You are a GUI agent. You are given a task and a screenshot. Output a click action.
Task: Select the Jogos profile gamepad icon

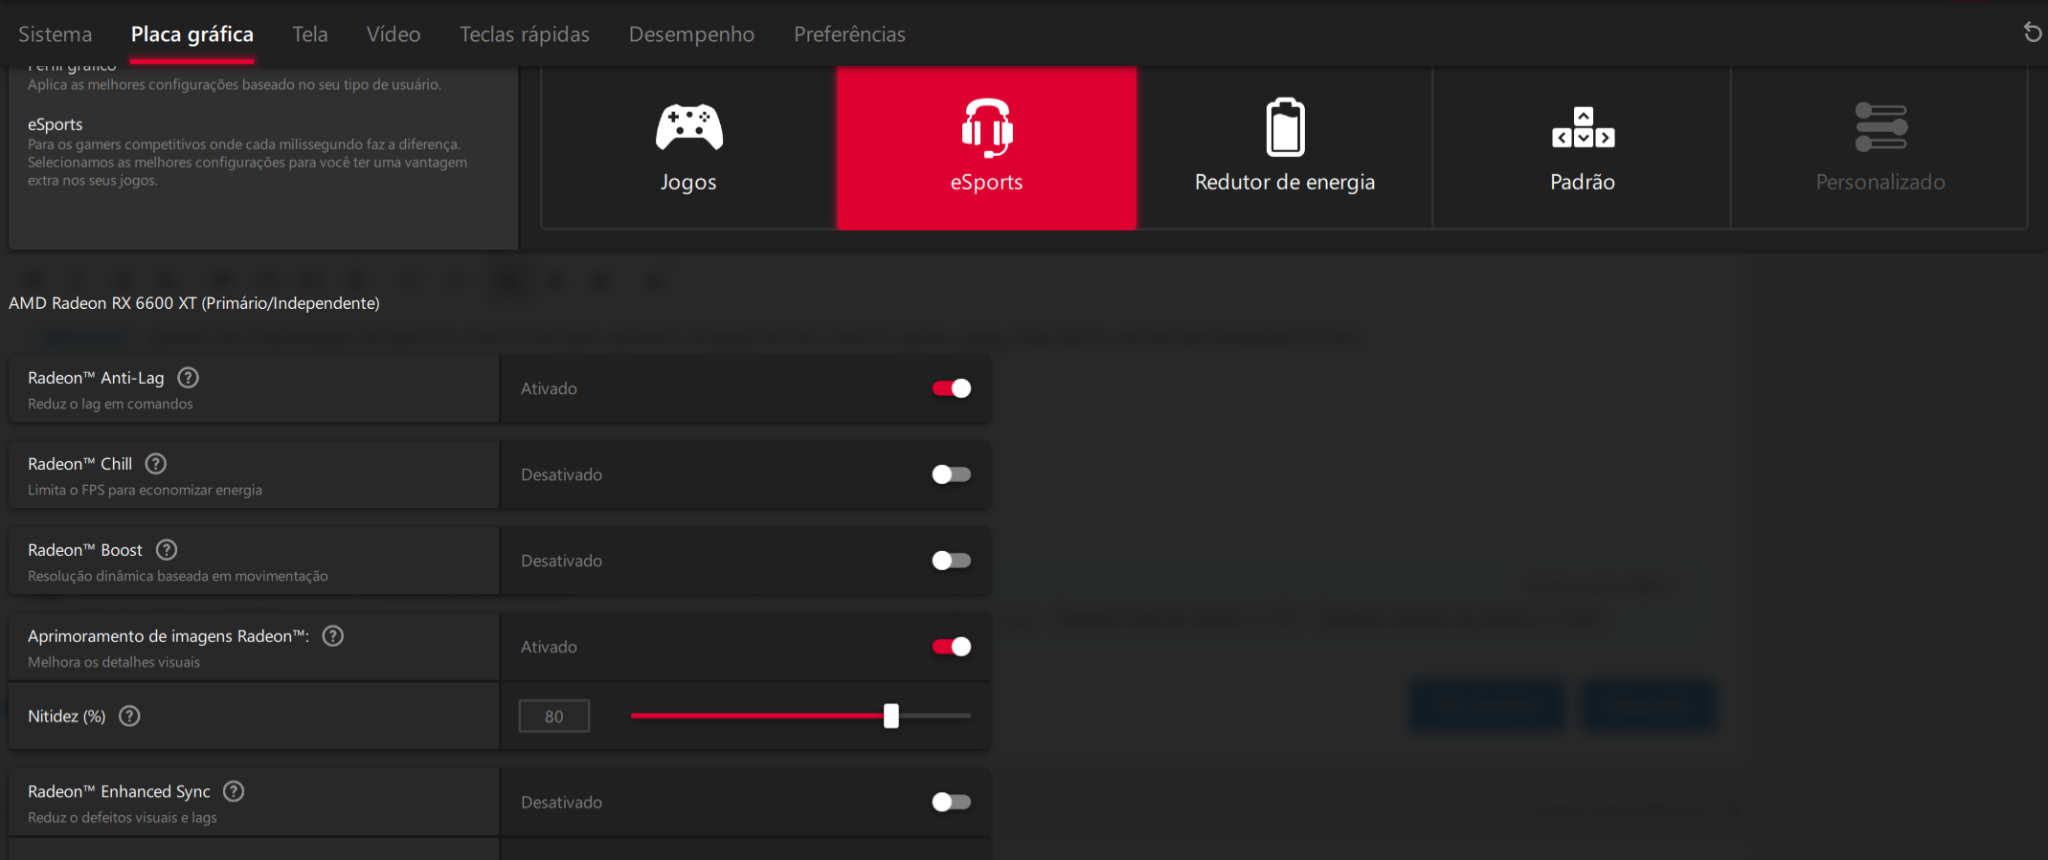(x=689, y=127)
